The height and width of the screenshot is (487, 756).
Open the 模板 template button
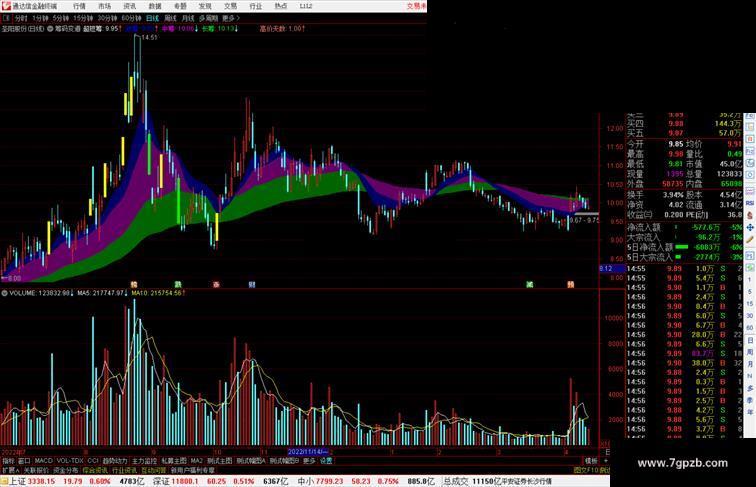591,461
